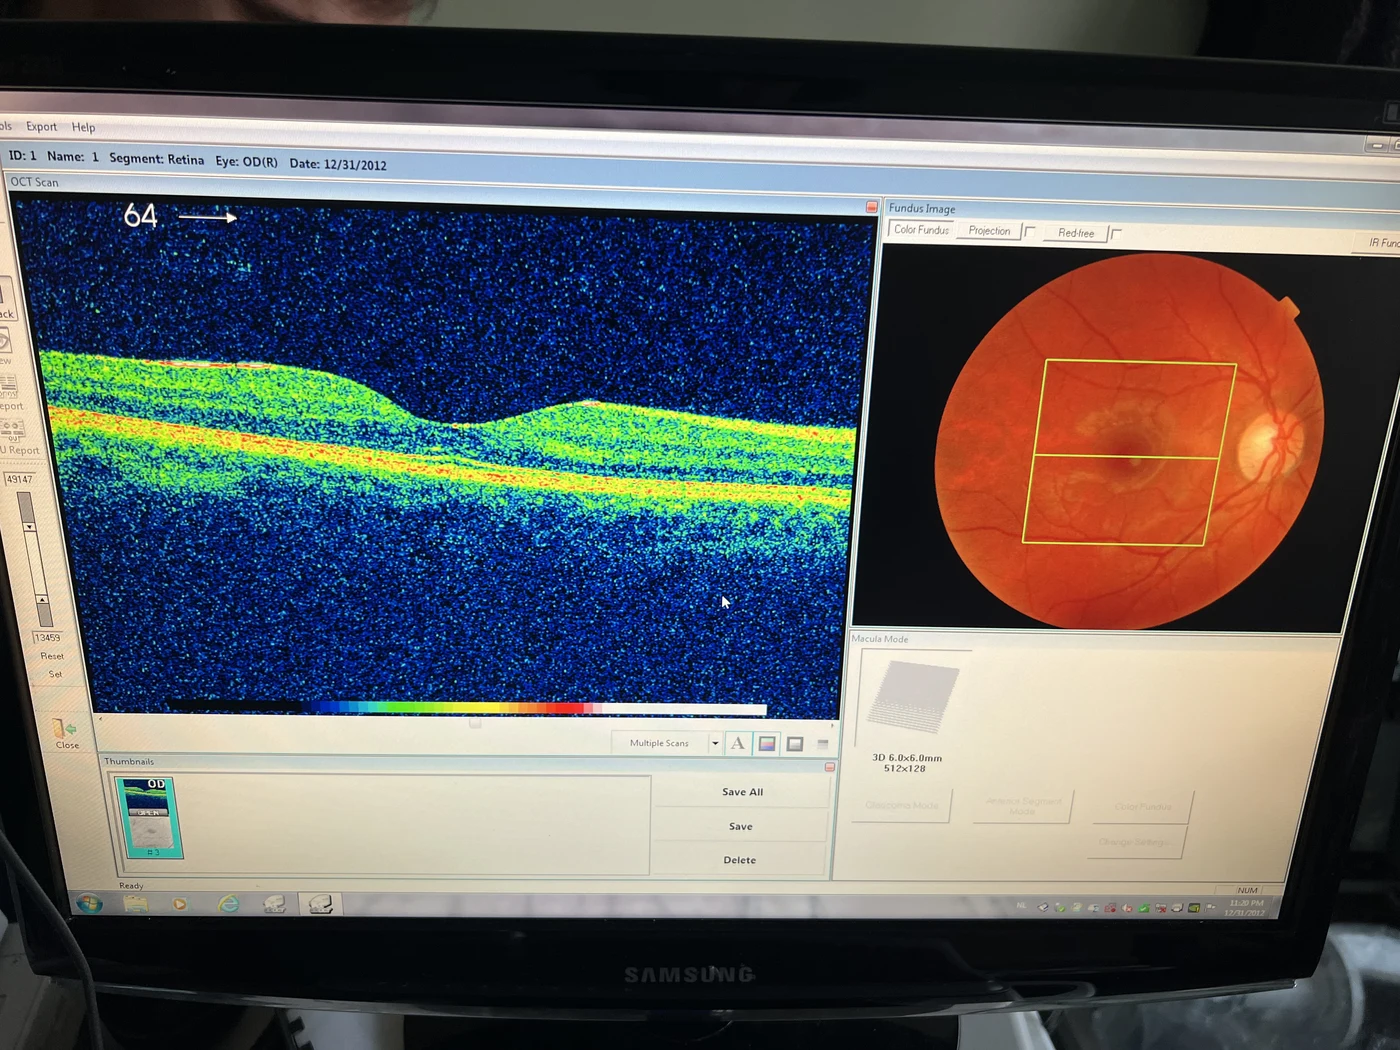Image resolution: width=1400 pixels, height=1050 pixels.
Task: Open the Help menu
Action: tap(83, 127)
